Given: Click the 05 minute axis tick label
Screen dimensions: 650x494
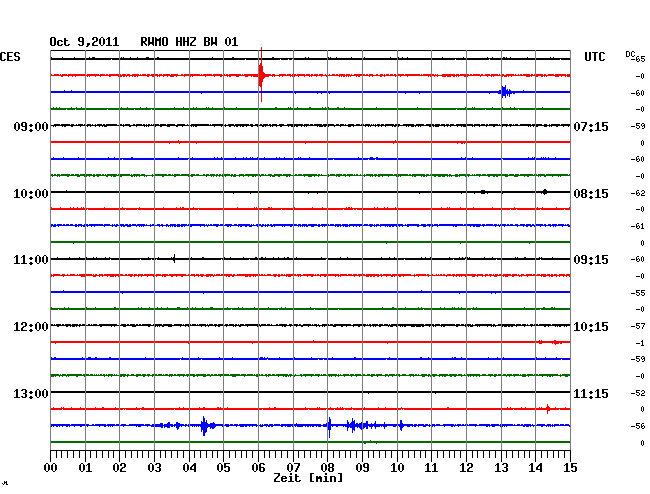Looking at the screenshot, I should [223, 468].
